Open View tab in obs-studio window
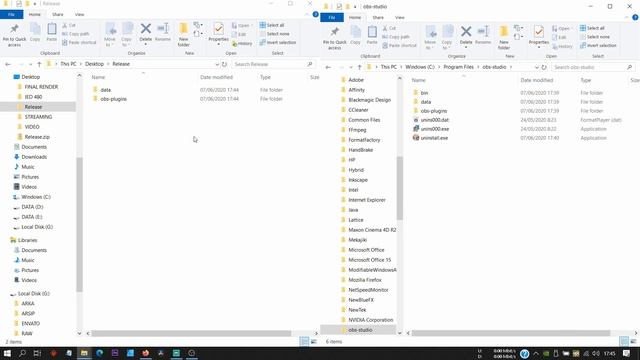Viewport: 640px width, 360px height. click(x=400, y=18)
